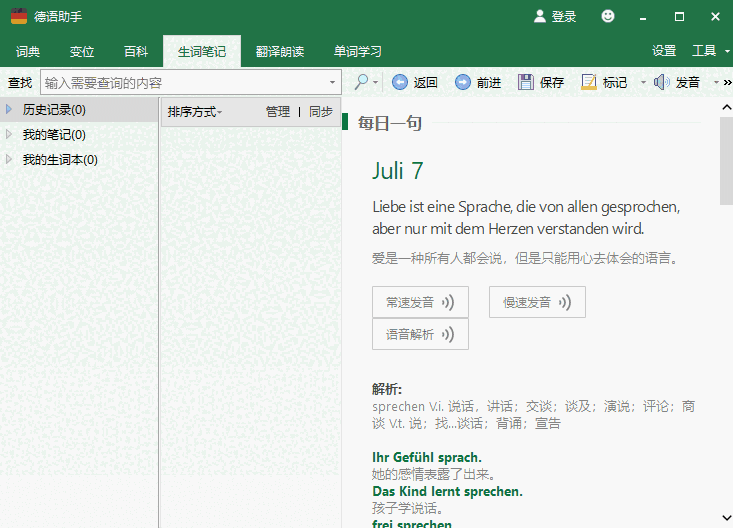Viewport: 733px width, 528px height.
Task: Select 历史记录(0) in the tree
Action: 54,110
